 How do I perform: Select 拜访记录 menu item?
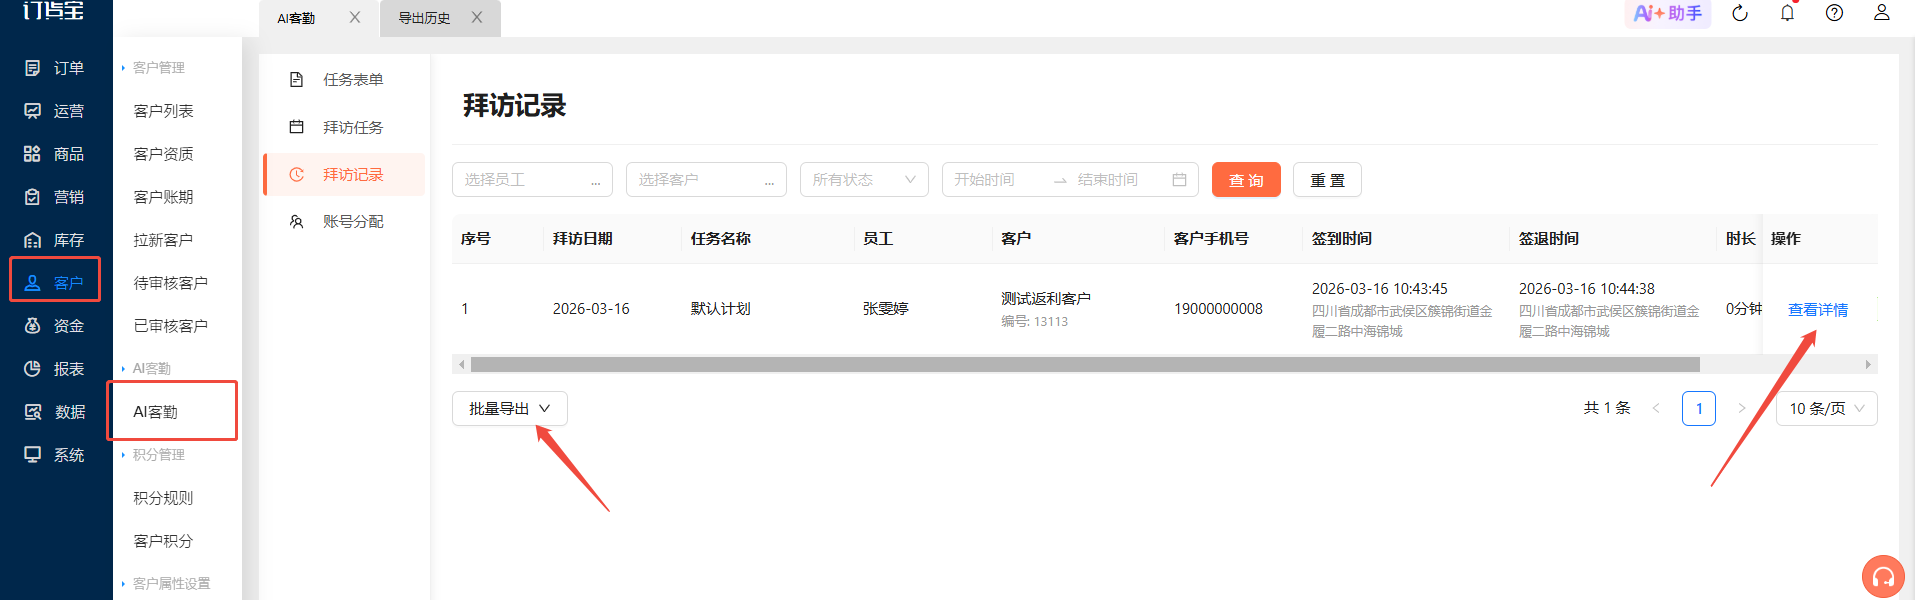[344, 174]
